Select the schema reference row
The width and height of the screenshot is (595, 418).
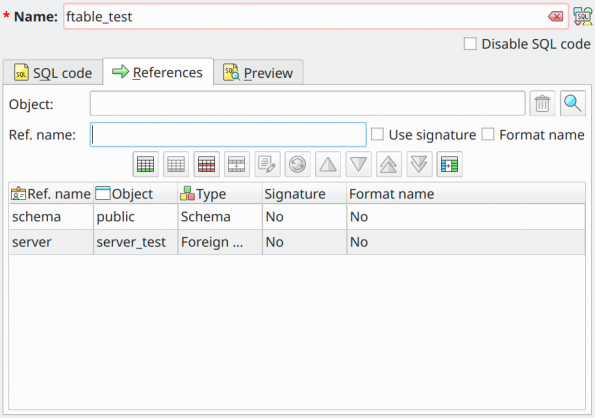pyautogui.click(x=297, y=217)
